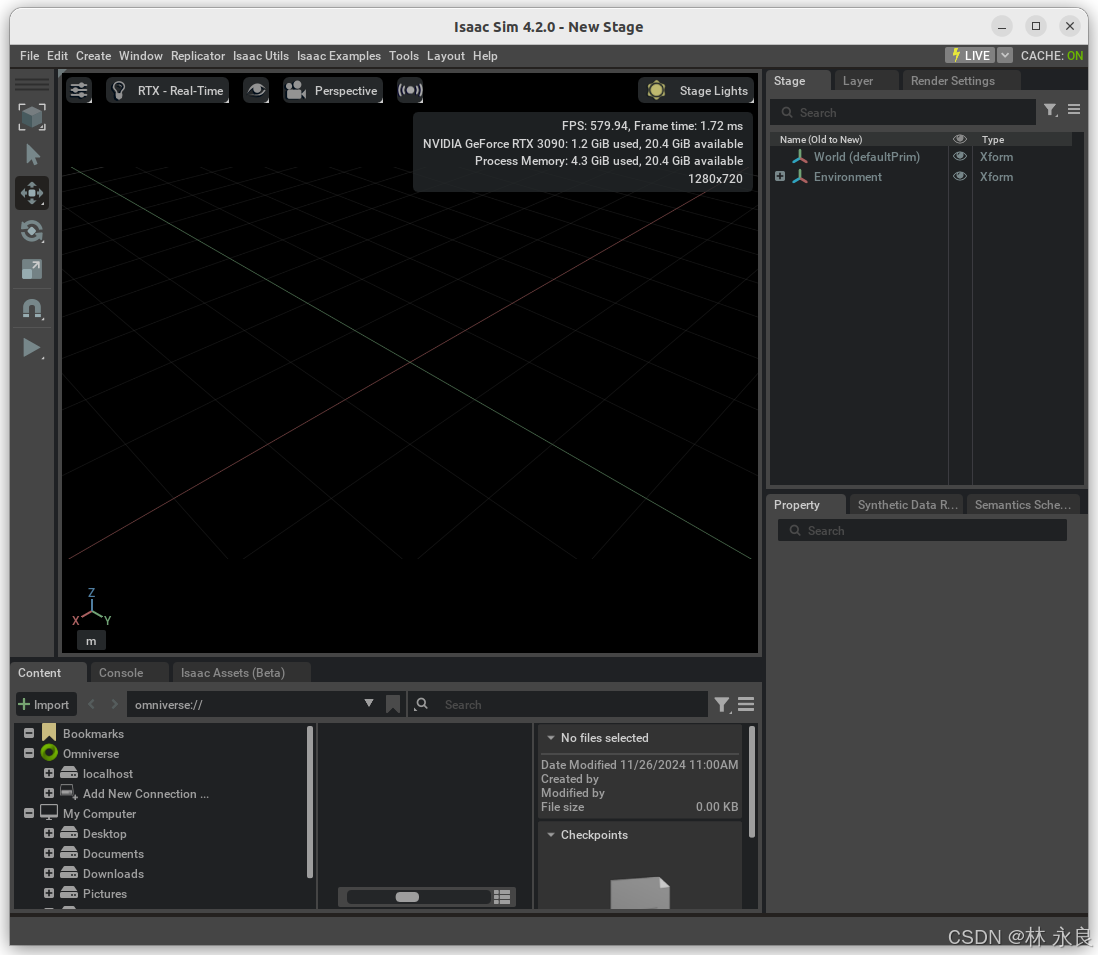
Task: Click Add New Connection ...
Action: click(x=146, y=794)
